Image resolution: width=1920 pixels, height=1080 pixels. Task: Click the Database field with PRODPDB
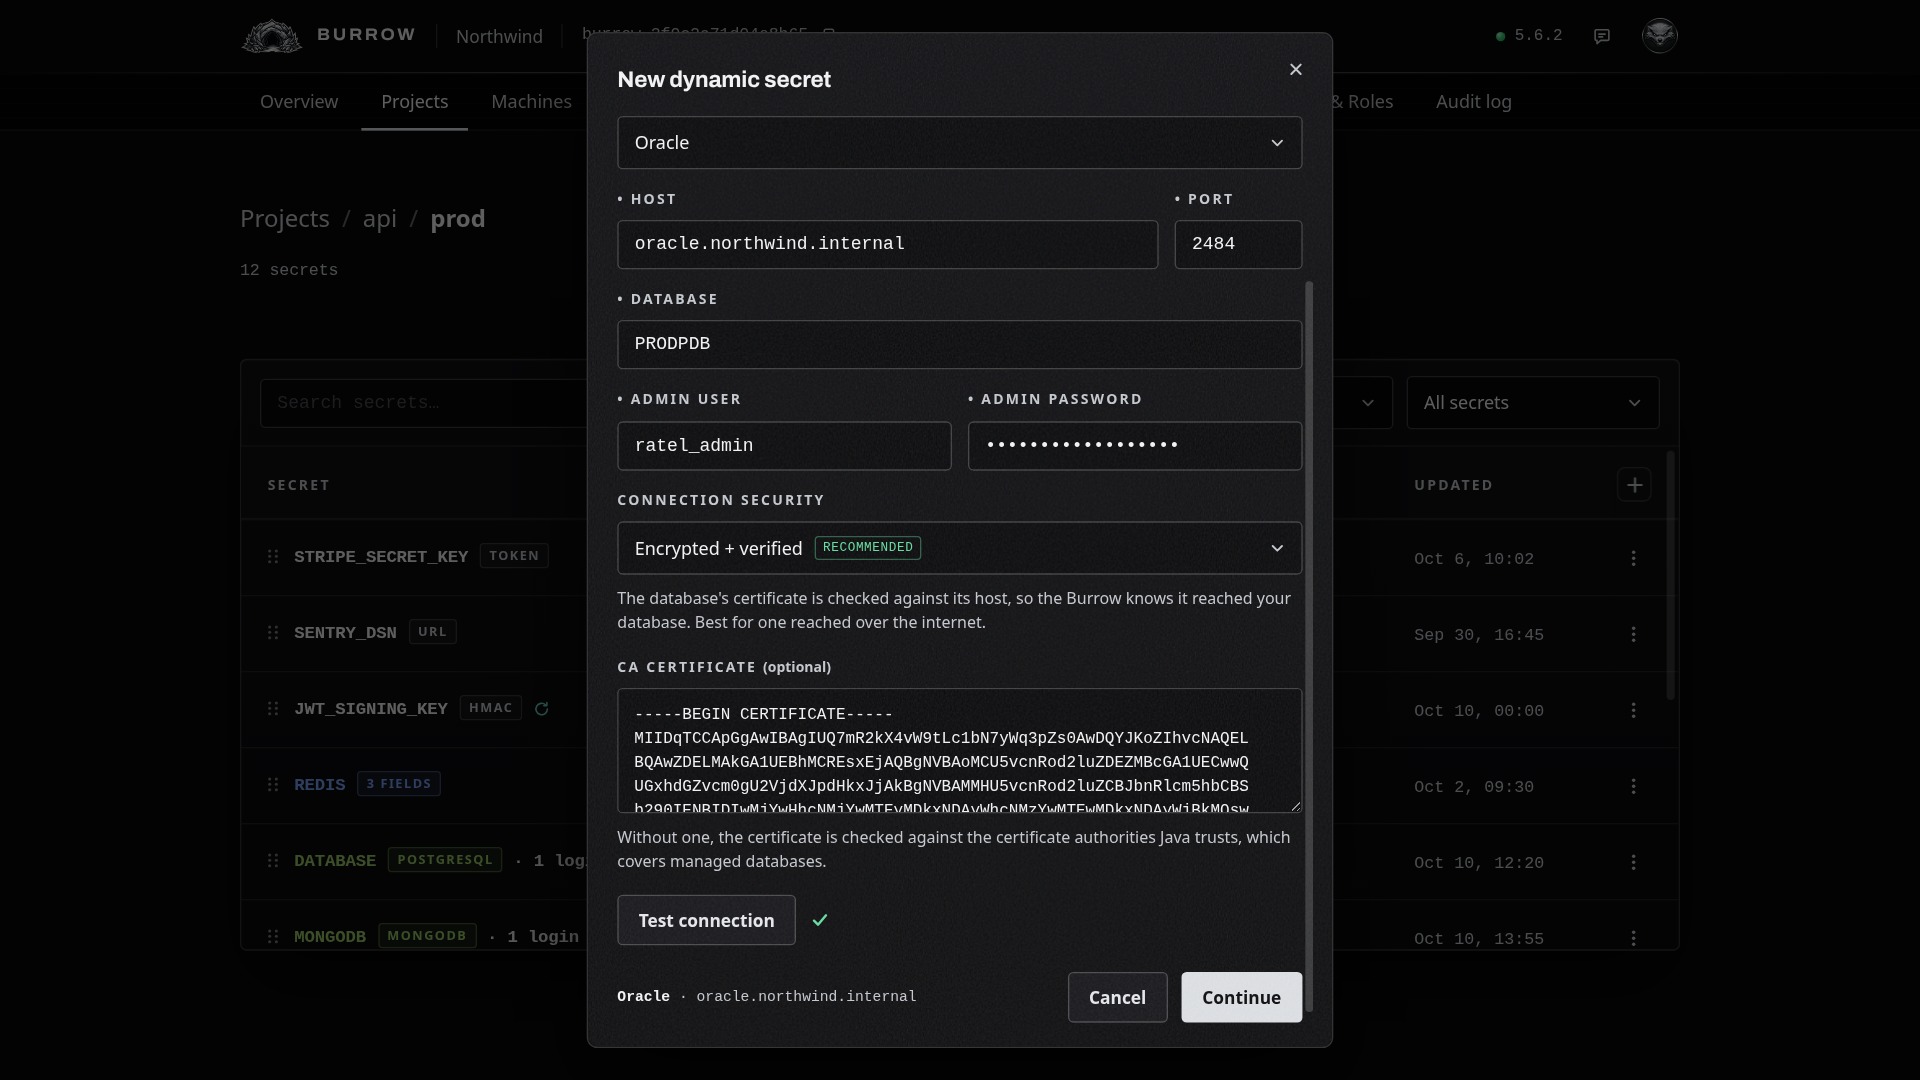960,344
